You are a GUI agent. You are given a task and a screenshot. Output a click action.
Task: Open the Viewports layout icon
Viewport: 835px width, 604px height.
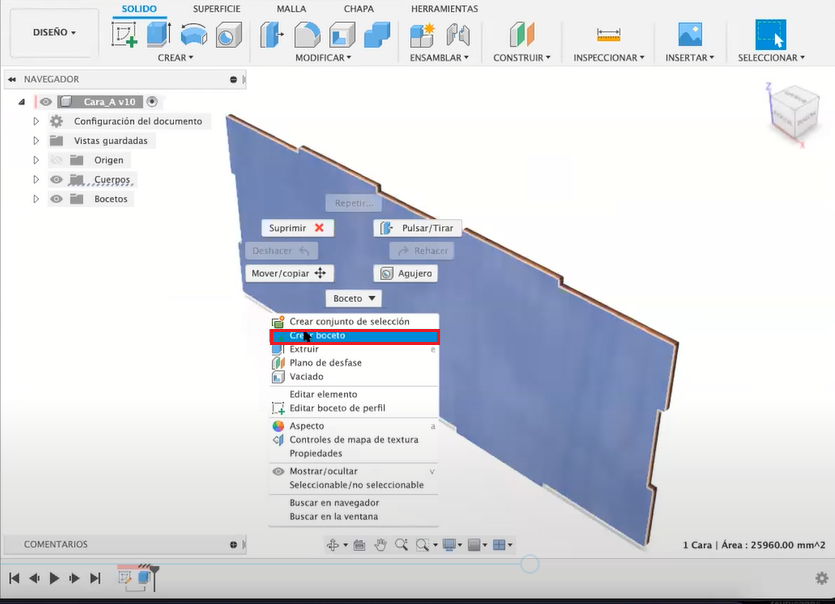click(499, 545)
